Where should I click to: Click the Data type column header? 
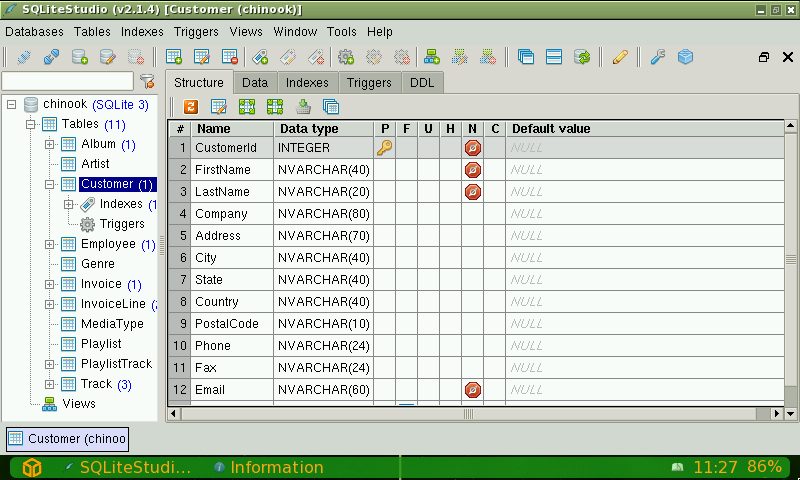[323, 129]
